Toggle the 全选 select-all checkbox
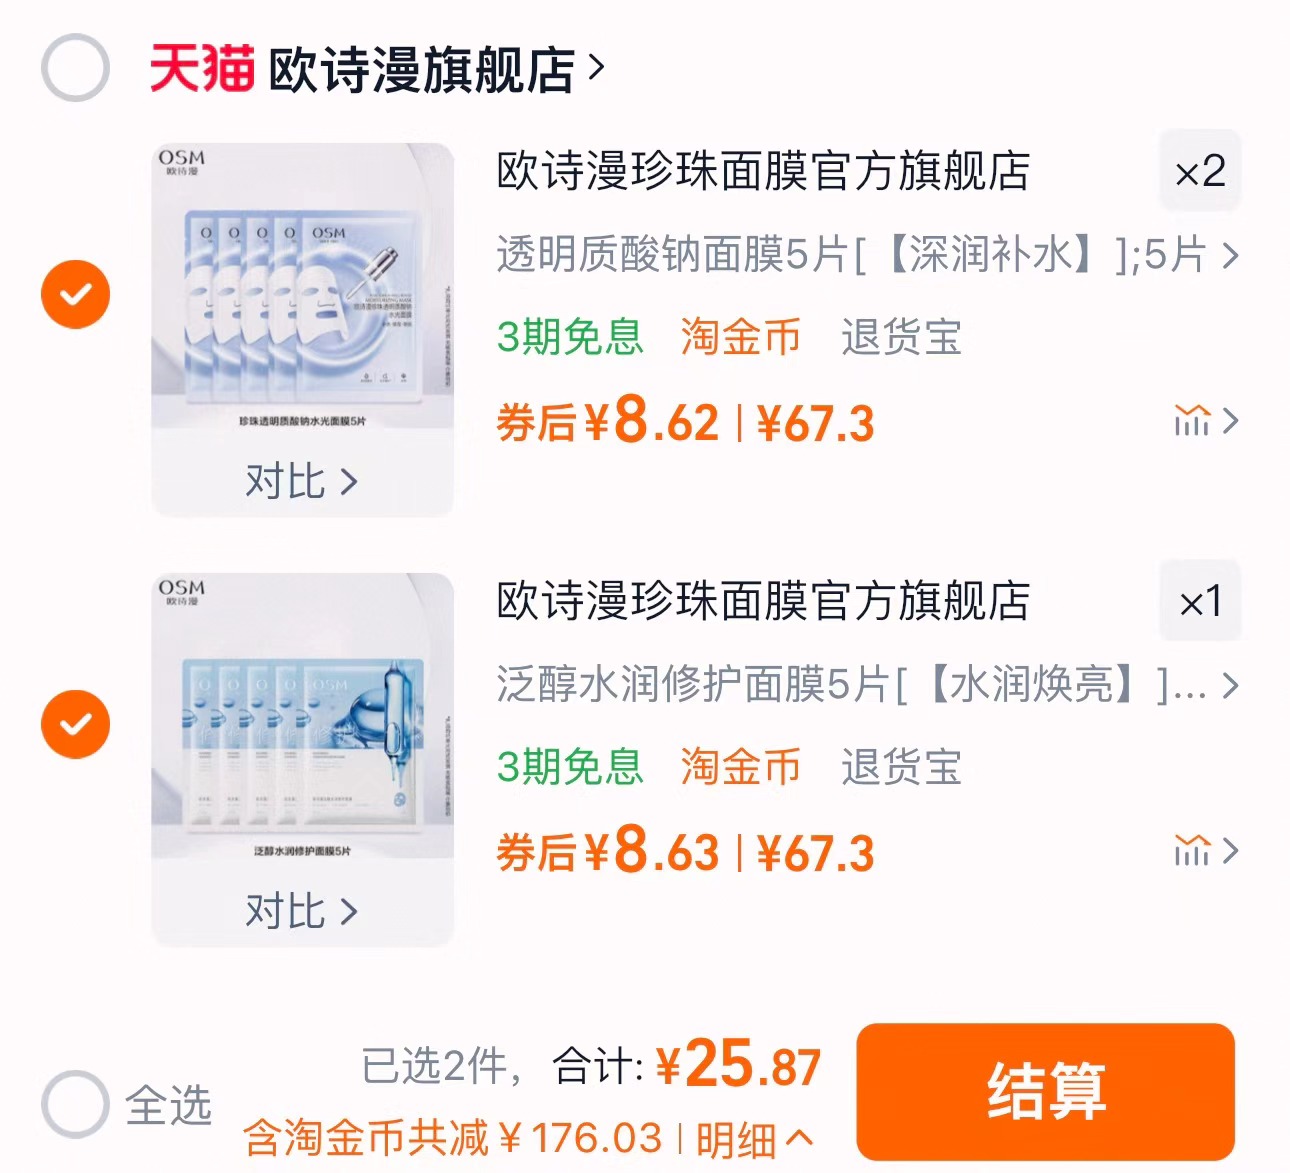Viewport: 1290px width, 1173px height. [75, 1105]
